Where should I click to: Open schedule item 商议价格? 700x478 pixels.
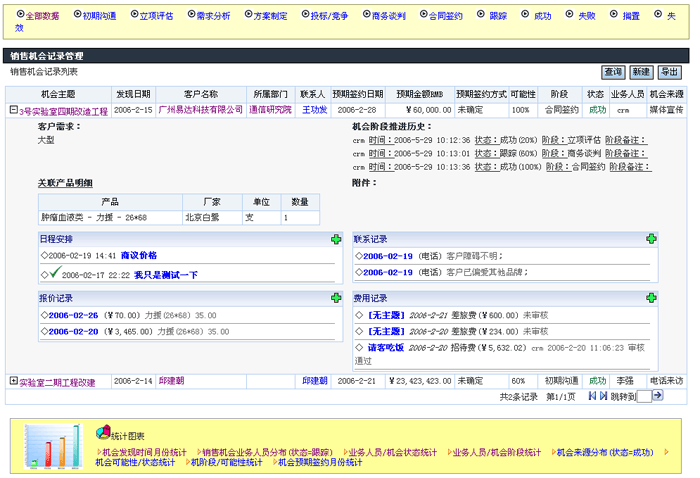pyautogui.click(x=139, y=255)
